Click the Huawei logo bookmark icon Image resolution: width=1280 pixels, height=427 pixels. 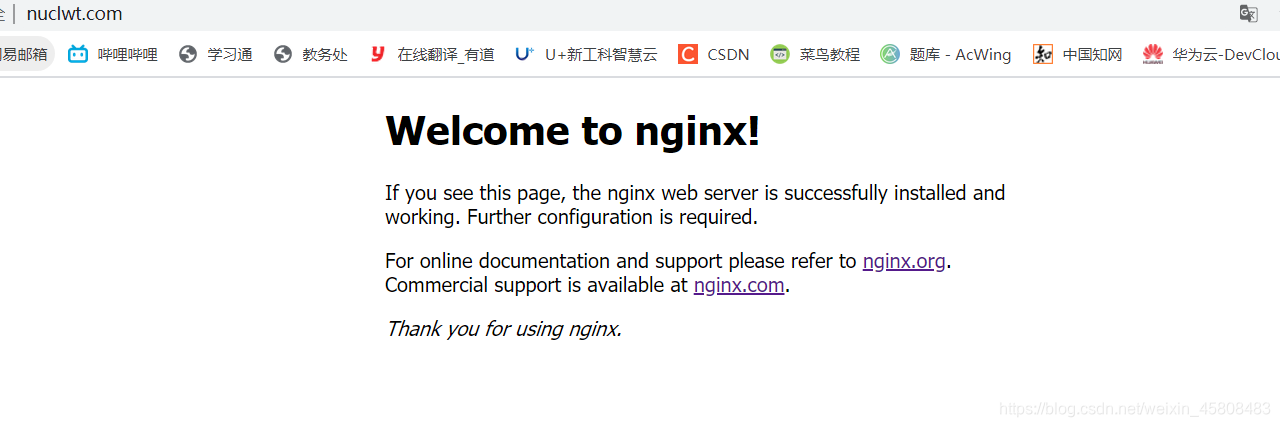click(x=1153, y=54)
